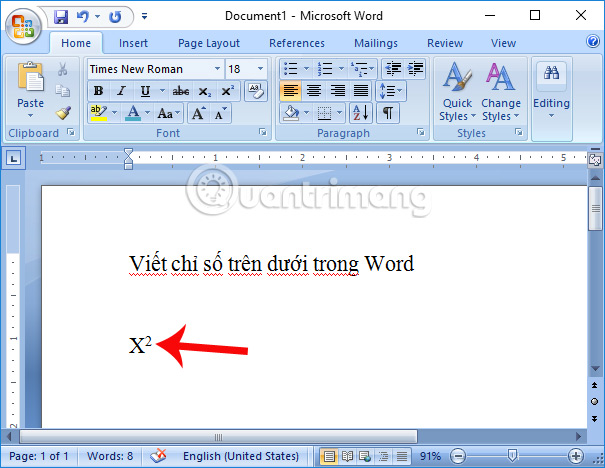Open Select Browse Object circle button
The height and width of the screenshot is (468, 605).
595,402
